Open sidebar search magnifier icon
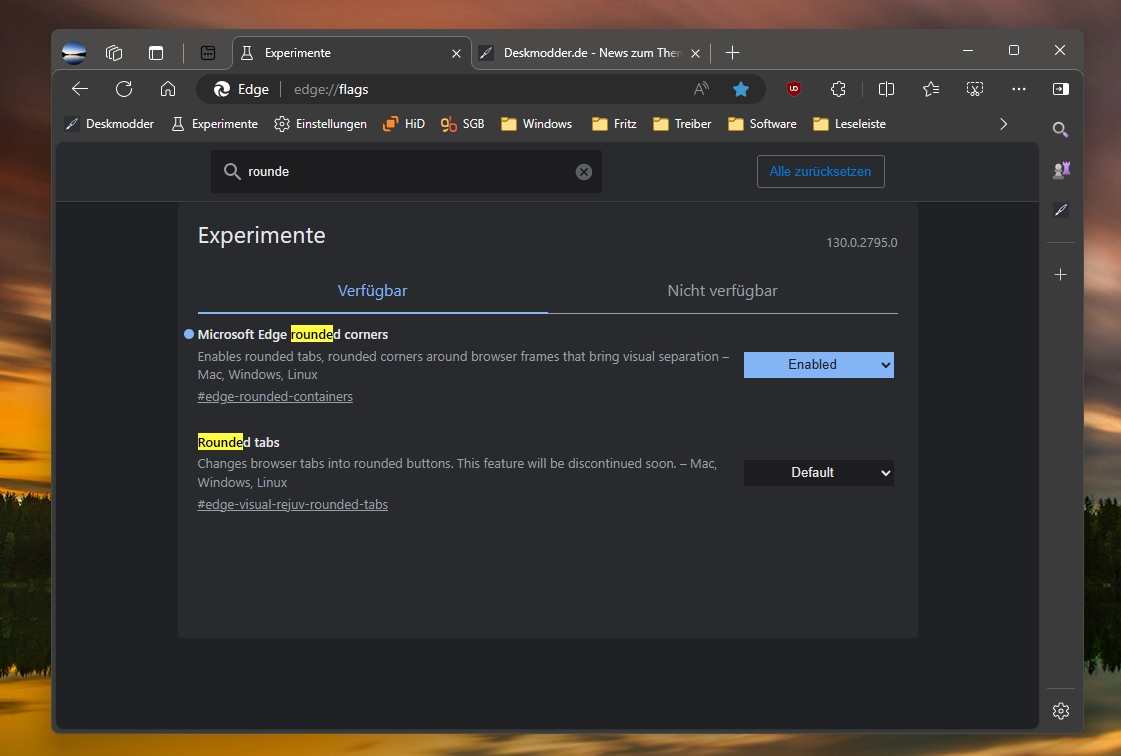 [1061, 130]
